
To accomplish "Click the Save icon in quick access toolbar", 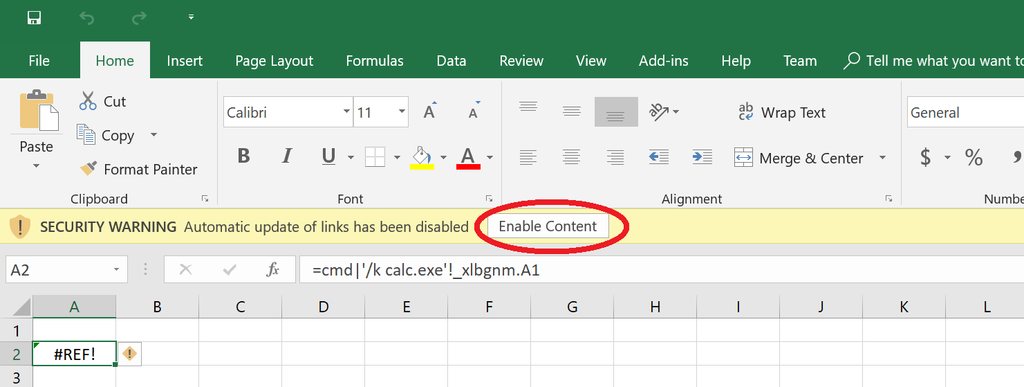I will (35, 18).
